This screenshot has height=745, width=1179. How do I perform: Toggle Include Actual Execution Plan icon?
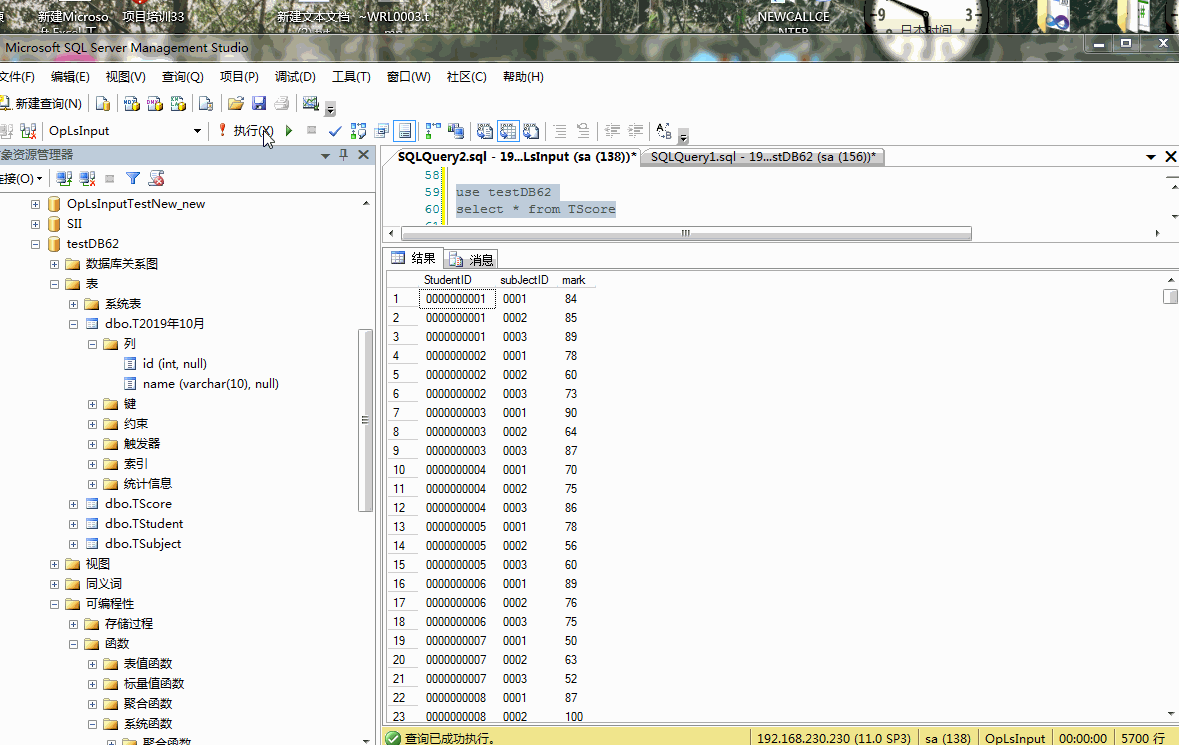tap(433, 131)
